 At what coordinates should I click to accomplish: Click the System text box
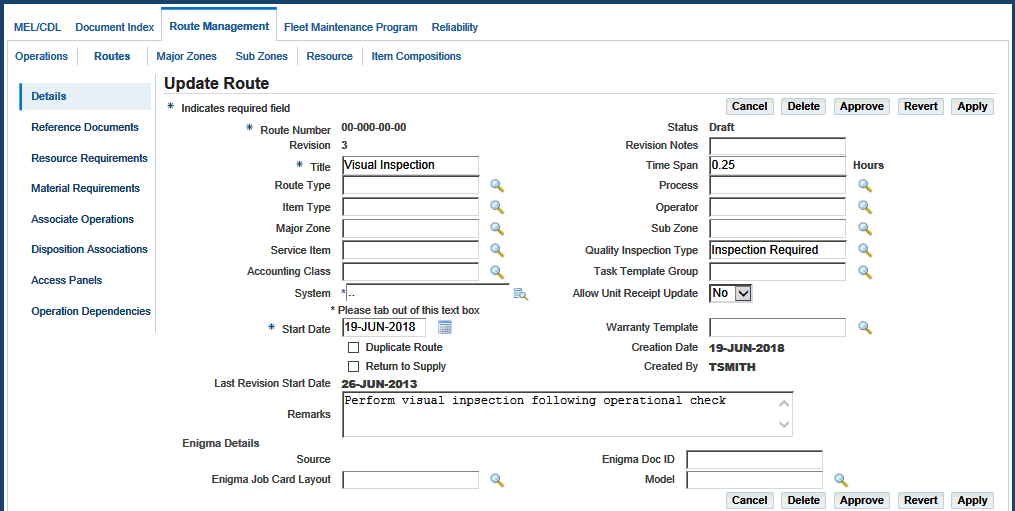[x=428, y=293]
